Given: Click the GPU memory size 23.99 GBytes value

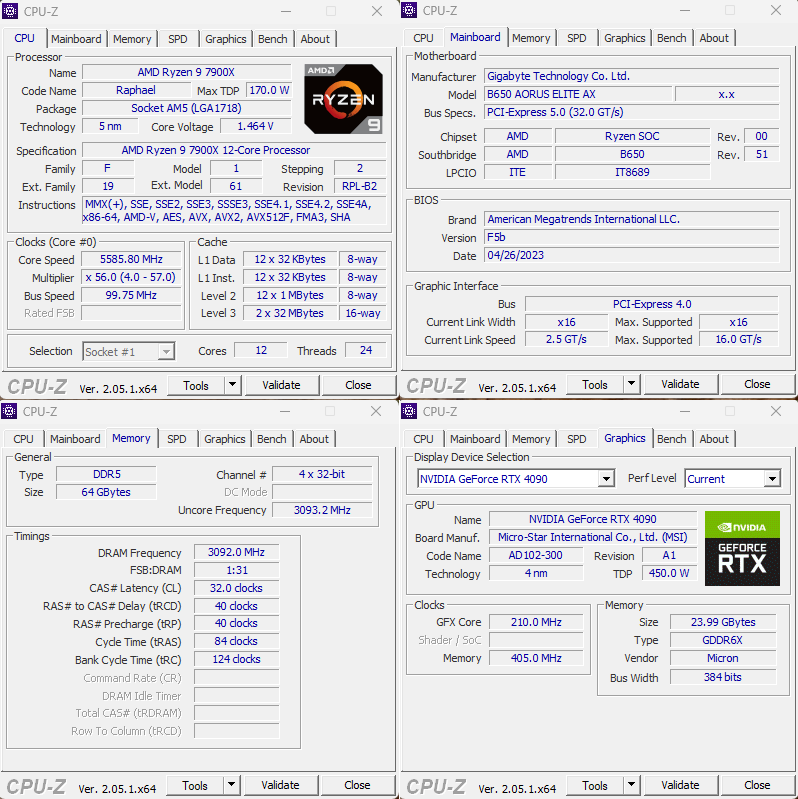Looking at the screenshot, I should point(723,622).
